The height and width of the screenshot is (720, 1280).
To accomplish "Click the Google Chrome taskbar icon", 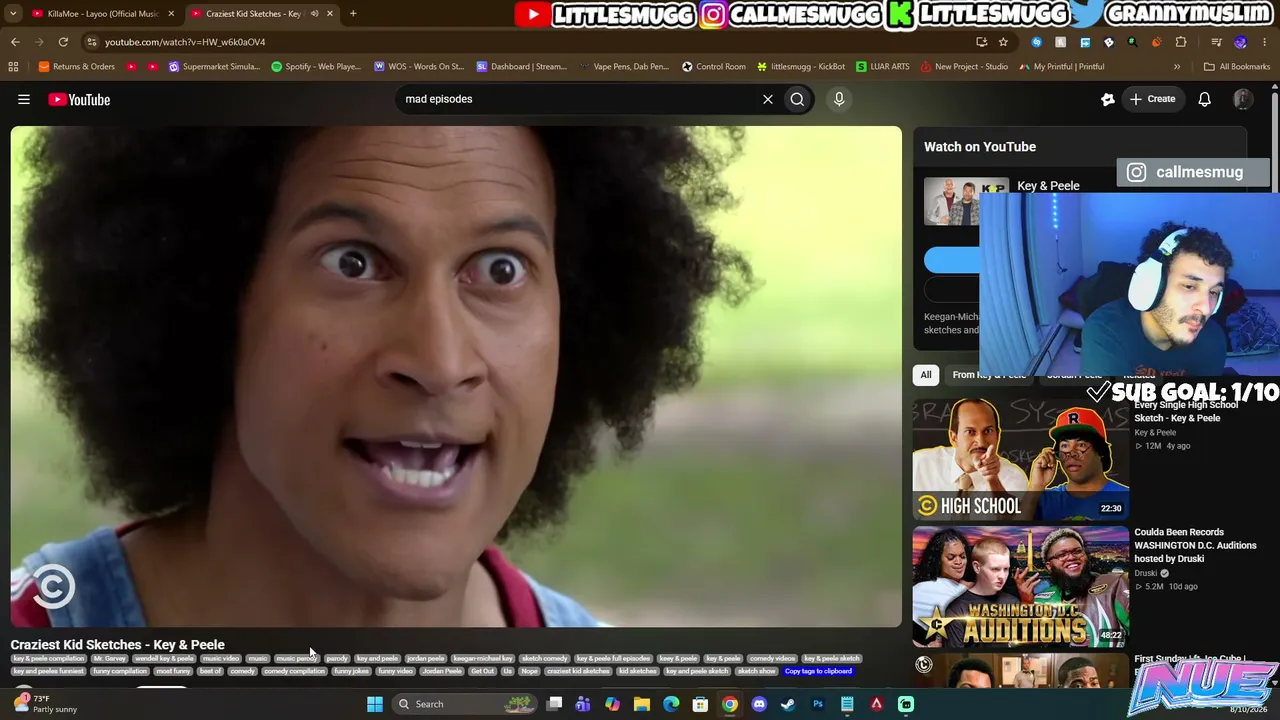I will [x=730, y=704].
